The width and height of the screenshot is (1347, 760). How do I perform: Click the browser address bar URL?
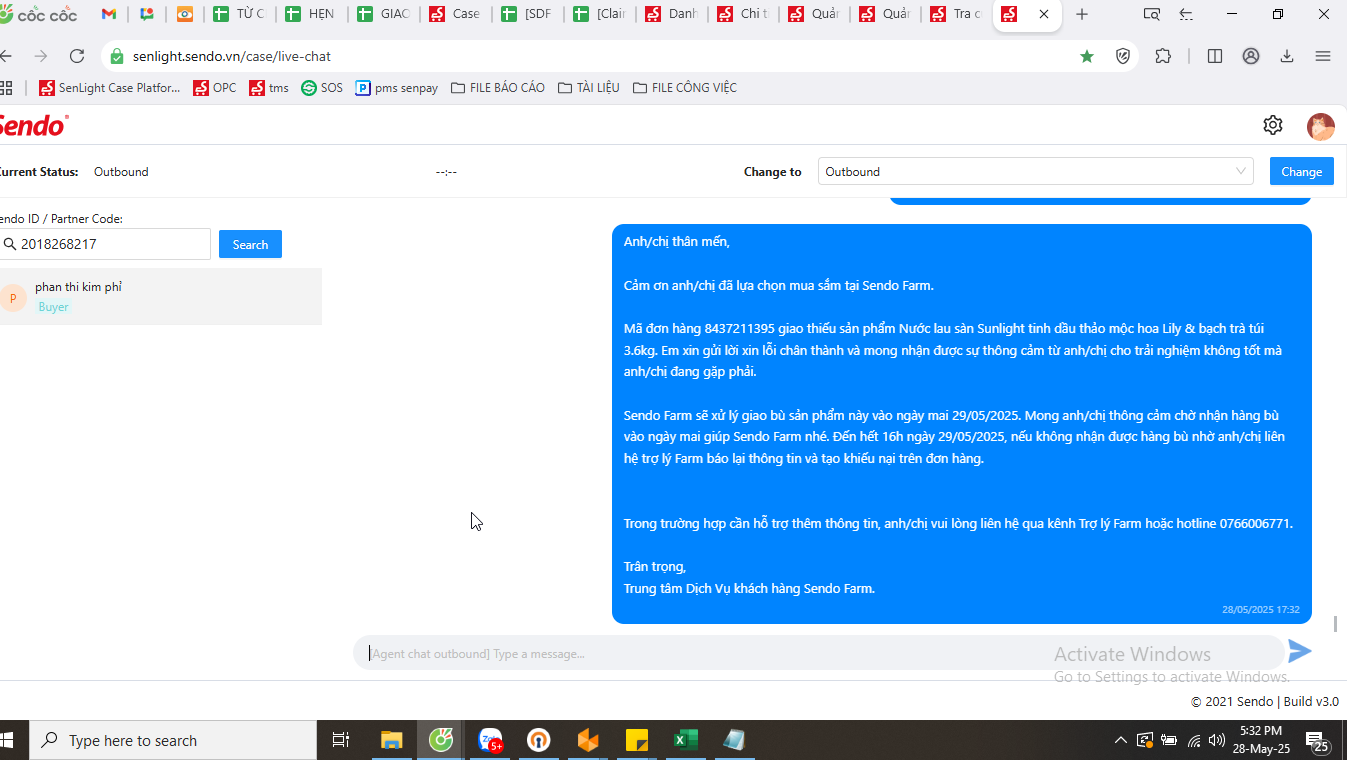(x=232, y=56)
